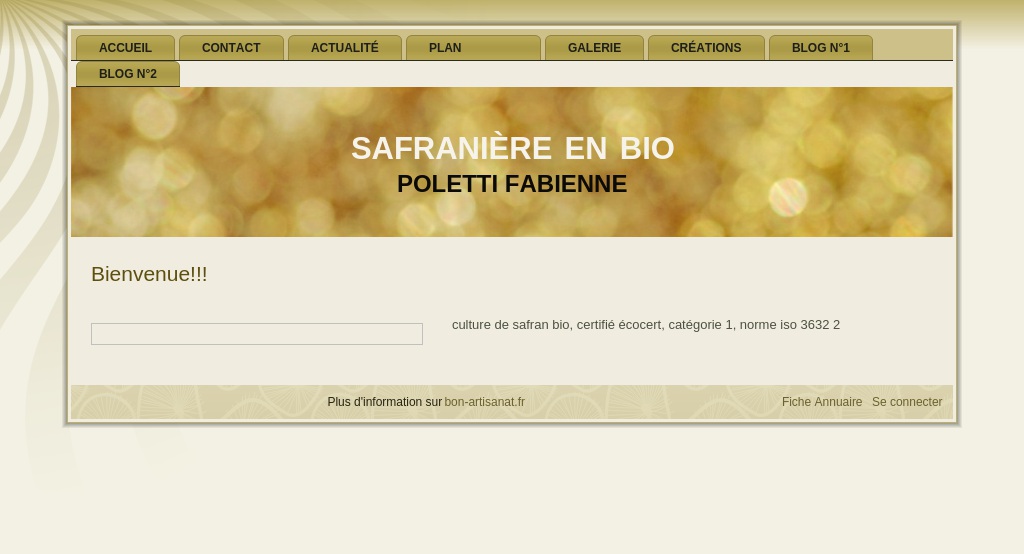Select the ACTUALITÉ tab
Viewport: 1024px width, 554px height.
pos(345,48)
